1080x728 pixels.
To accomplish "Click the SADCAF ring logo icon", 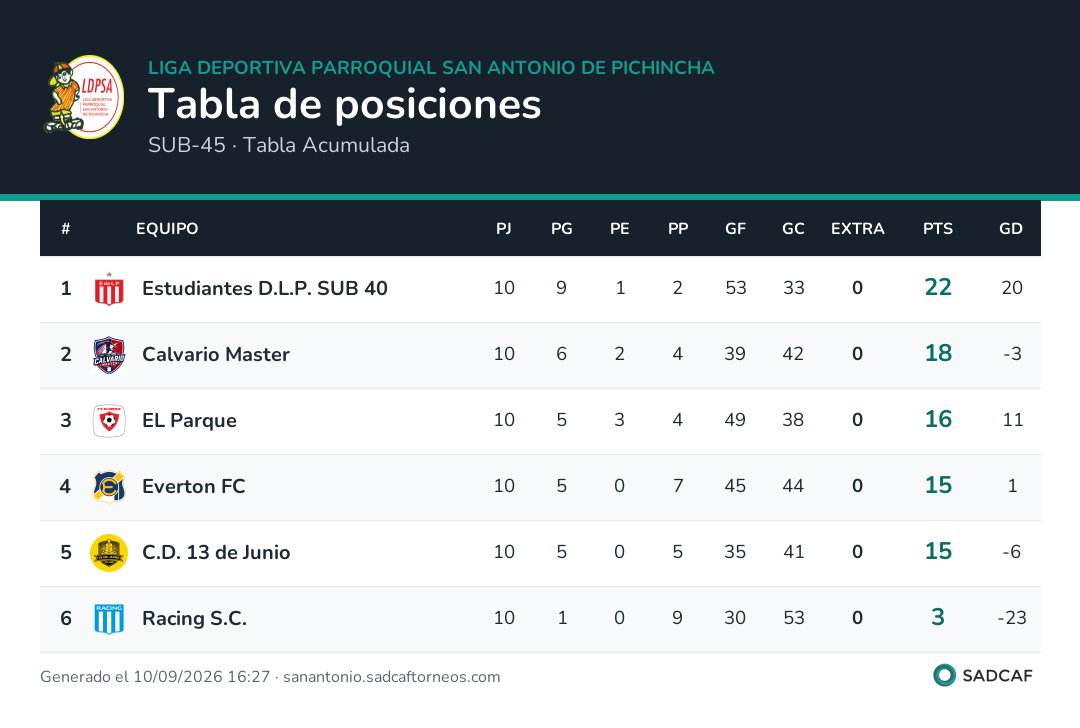I will coord(944,675).
